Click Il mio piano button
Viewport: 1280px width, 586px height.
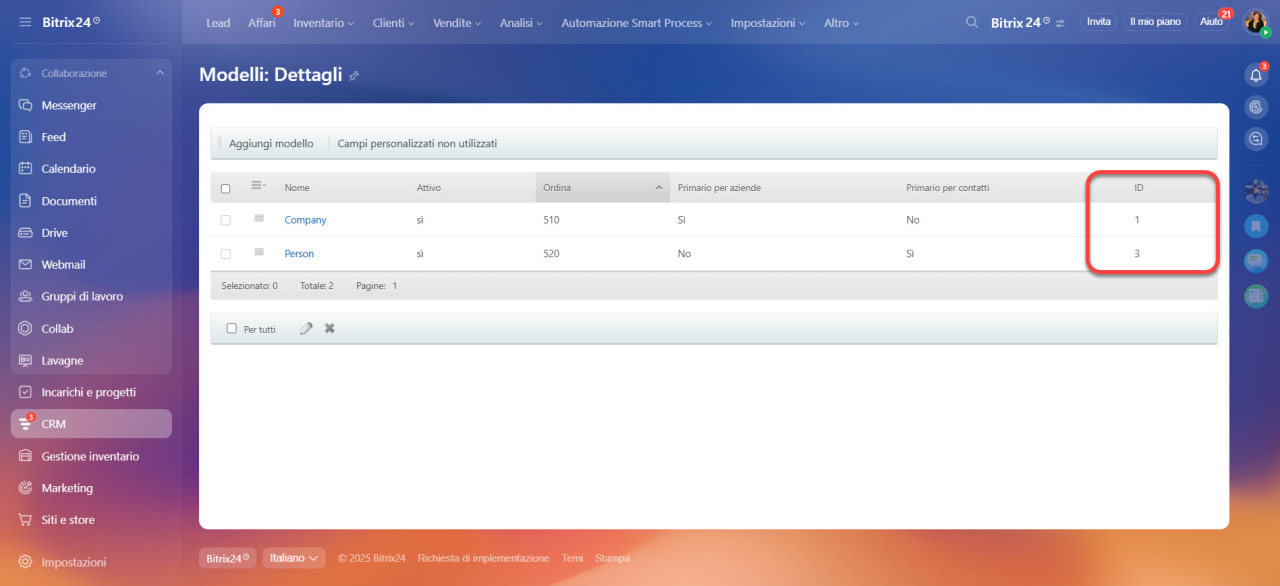click(1155, 22)
